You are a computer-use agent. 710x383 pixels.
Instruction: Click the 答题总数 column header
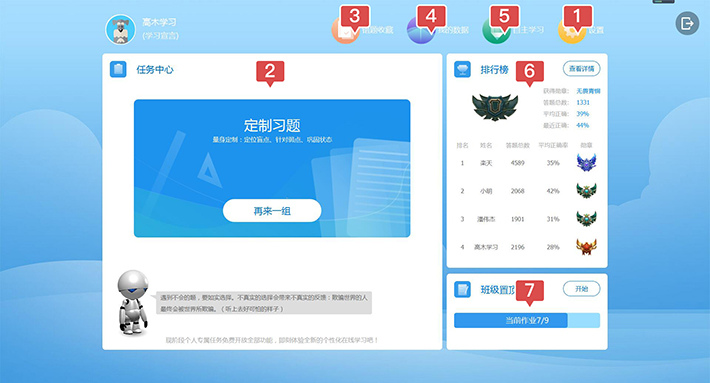click(518, 145)
